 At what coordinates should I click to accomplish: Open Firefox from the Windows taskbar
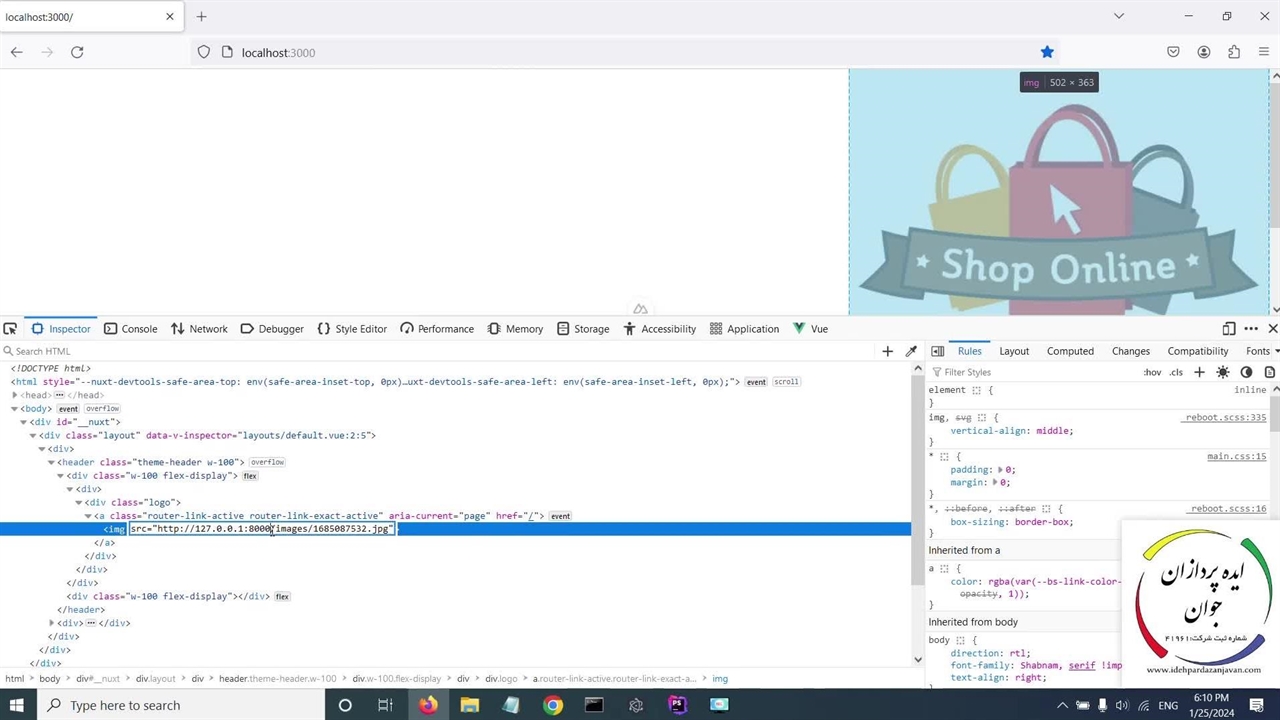coord(428,705)
